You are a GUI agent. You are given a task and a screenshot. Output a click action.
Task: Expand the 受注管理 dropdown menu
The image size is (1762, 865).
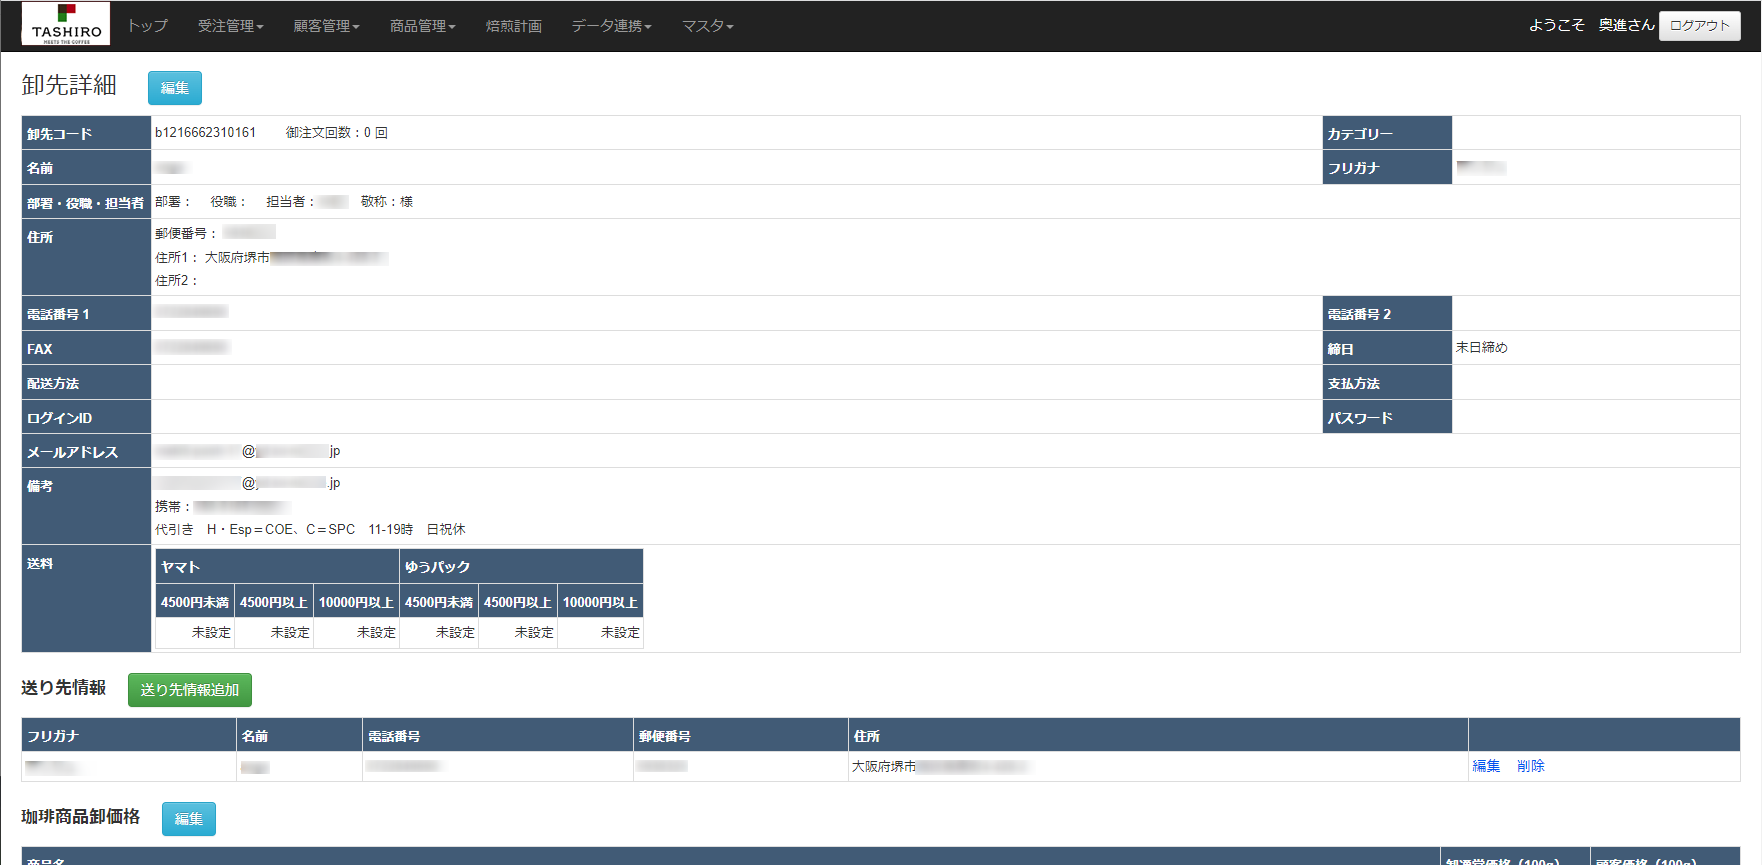tap(230, 26)
